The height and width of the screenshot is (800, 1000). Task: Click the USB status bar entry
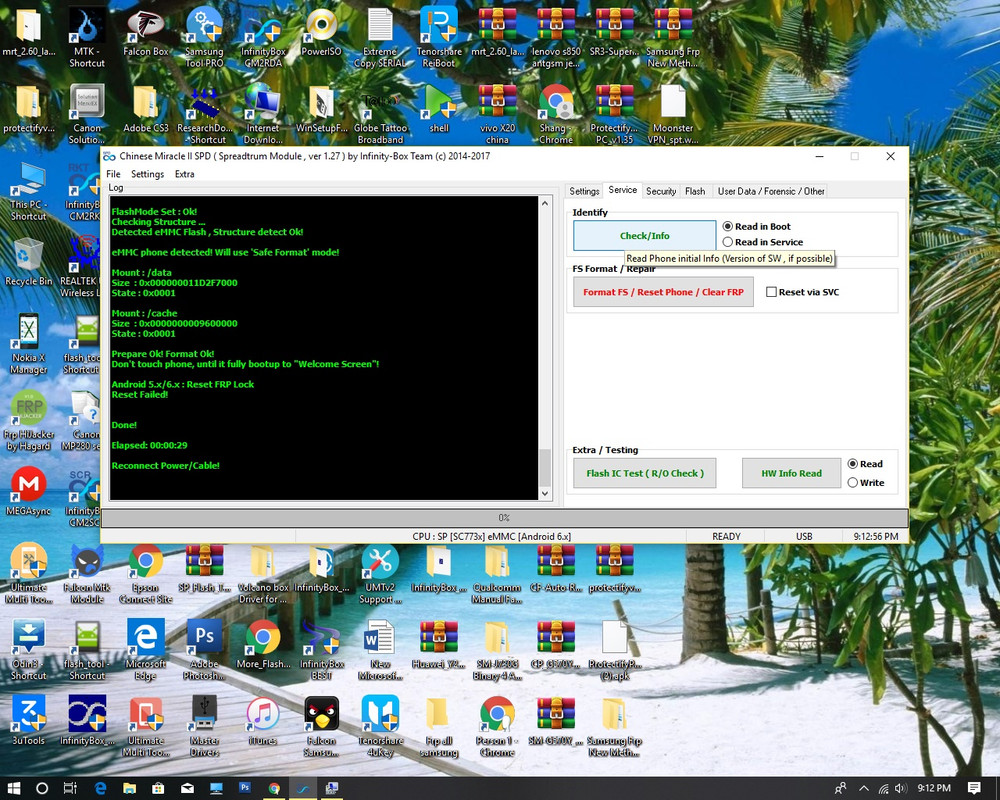pyautogui.click(x=804, y=537)
